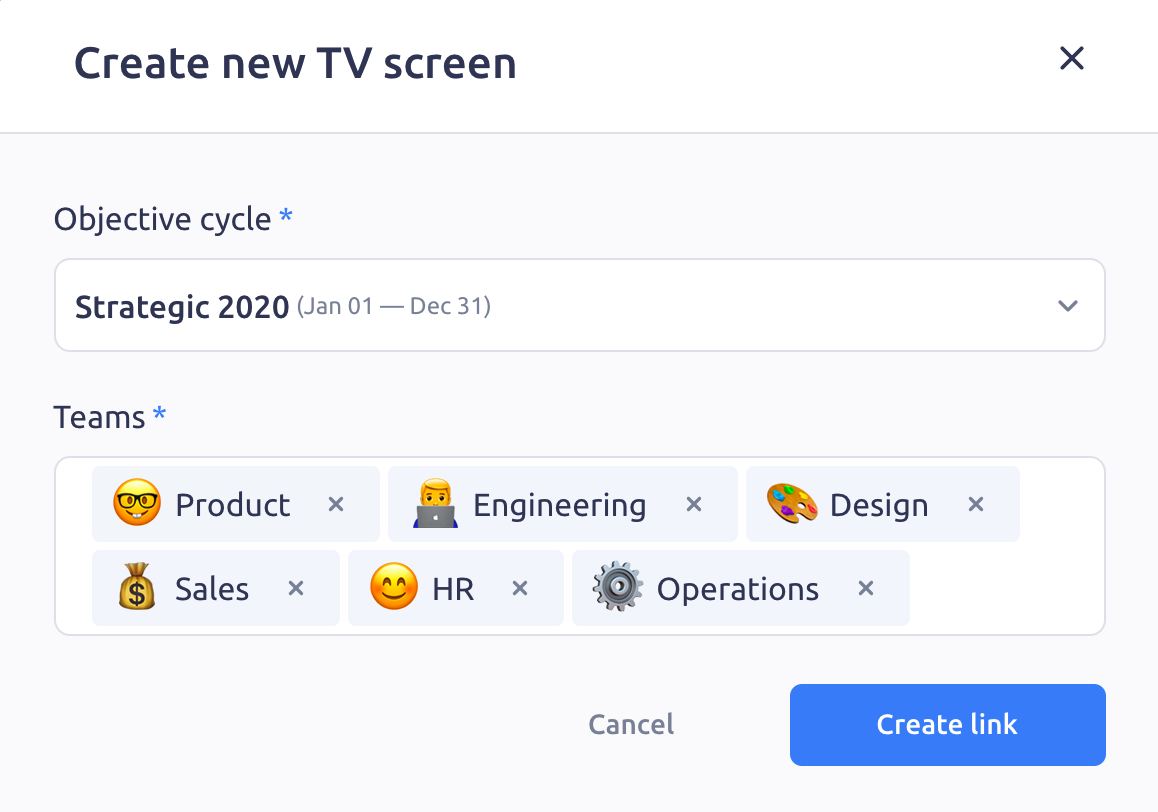Focus the empty area of Teams field

coord(1006,588)
